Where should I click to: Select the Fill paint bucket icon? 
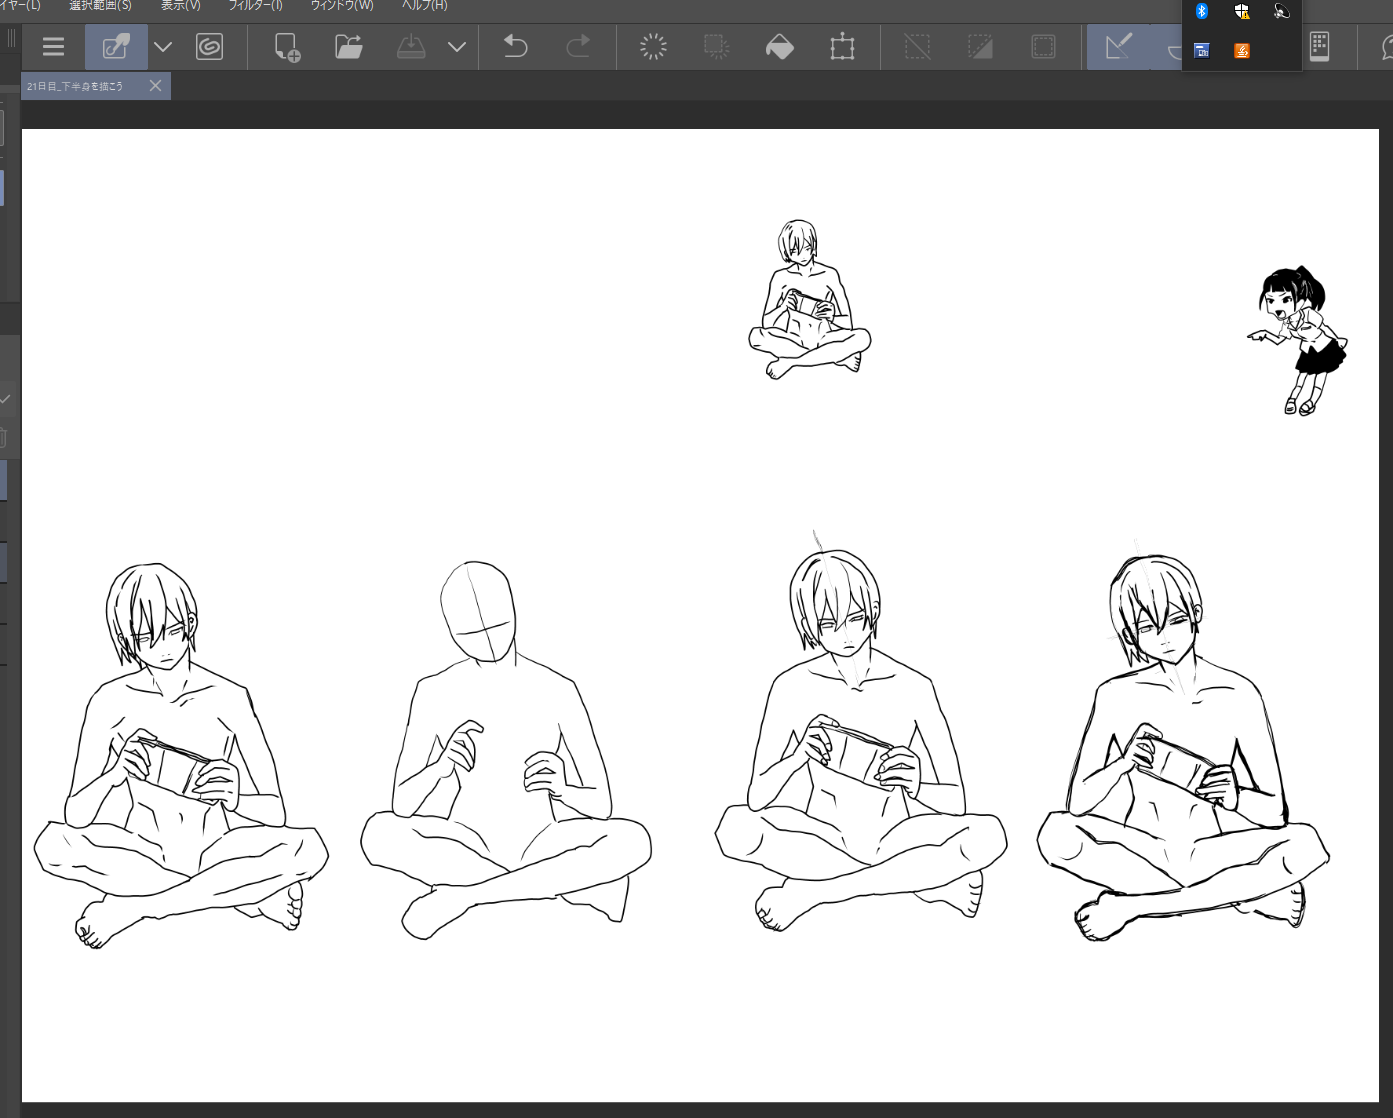click(779, 47)
